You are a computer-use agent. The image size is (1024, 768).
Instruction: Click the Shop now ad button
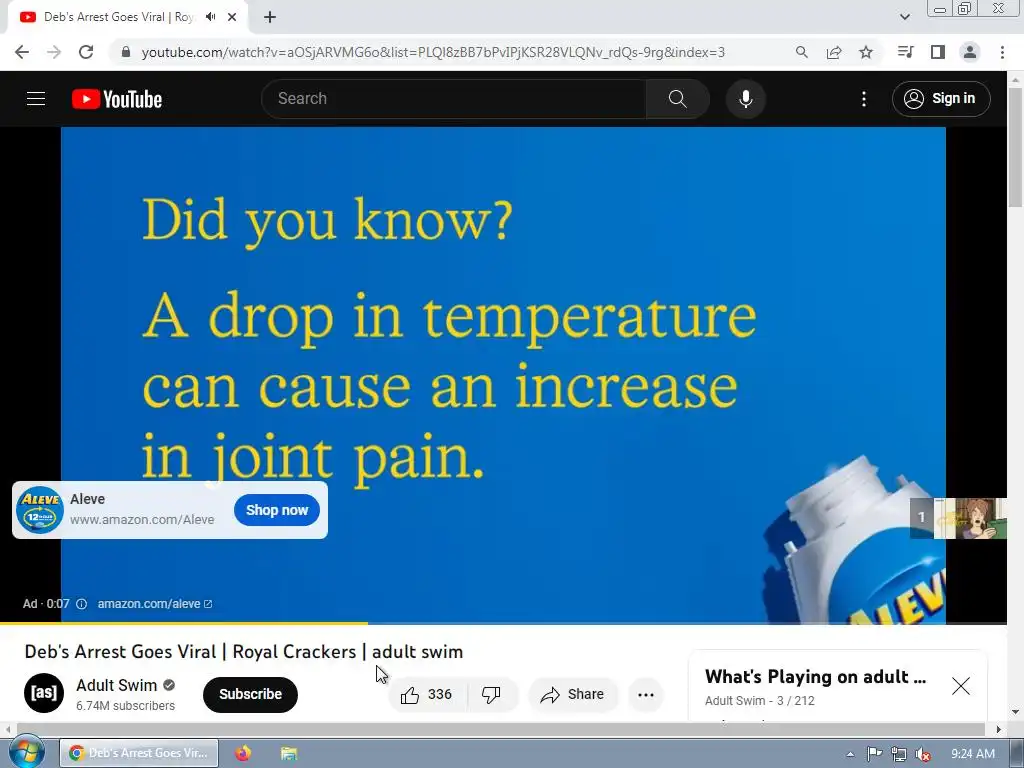pyautogui.click(x=277, y=510)
